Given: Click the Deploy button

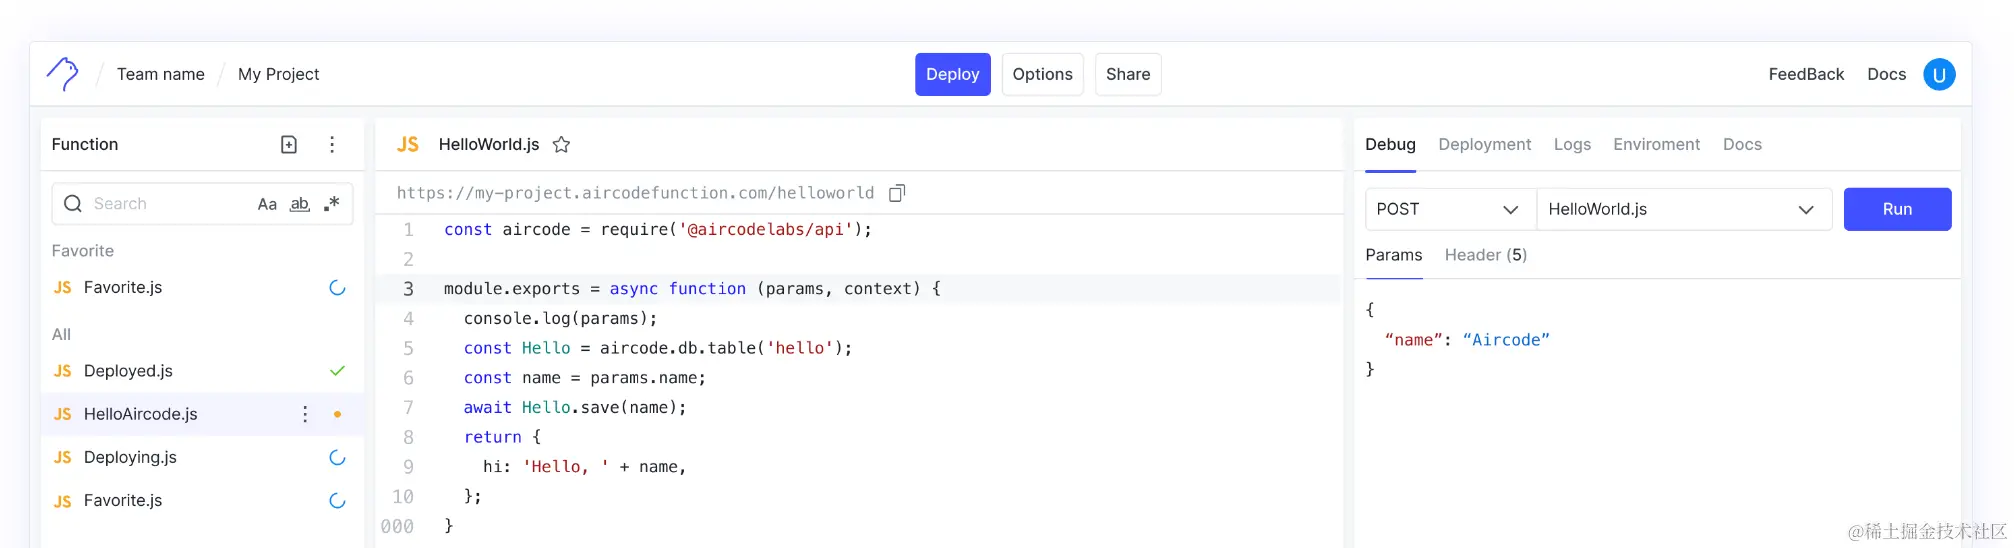Looking at the screenshot, I should click(952, 74).
